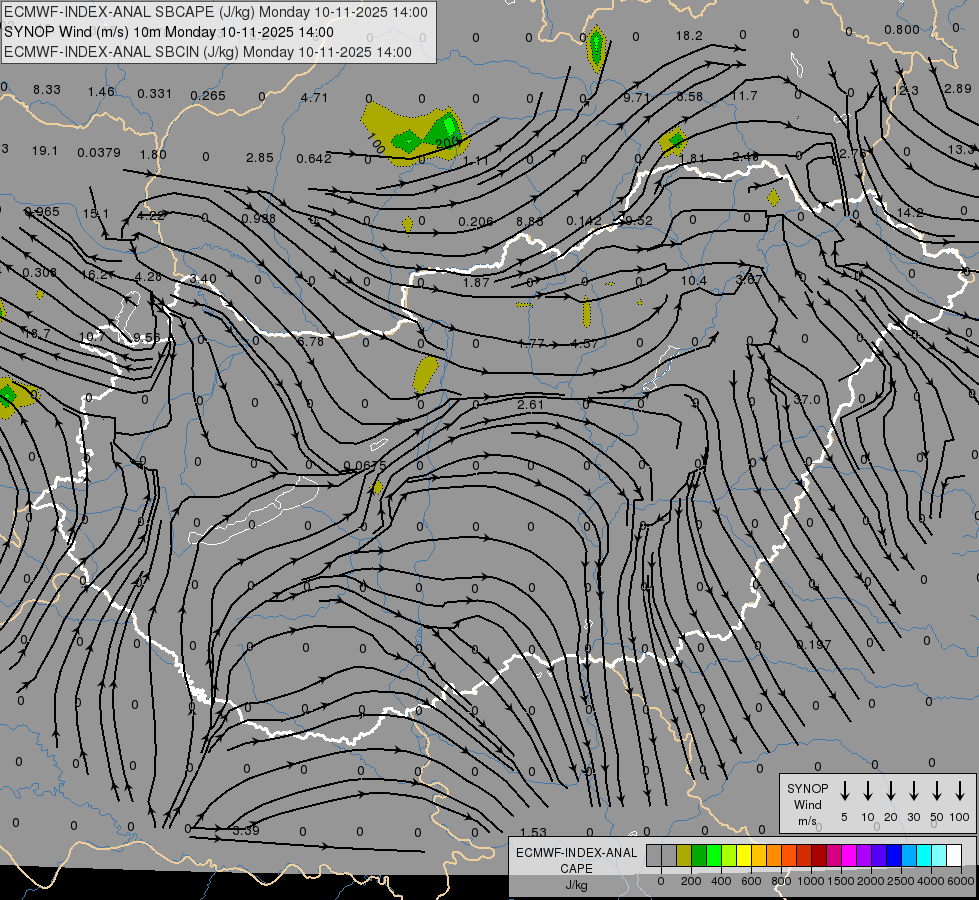Viewport: 979px width, 900px height.
Task: Click the 0.0379 map value
Action: point(99,152)
